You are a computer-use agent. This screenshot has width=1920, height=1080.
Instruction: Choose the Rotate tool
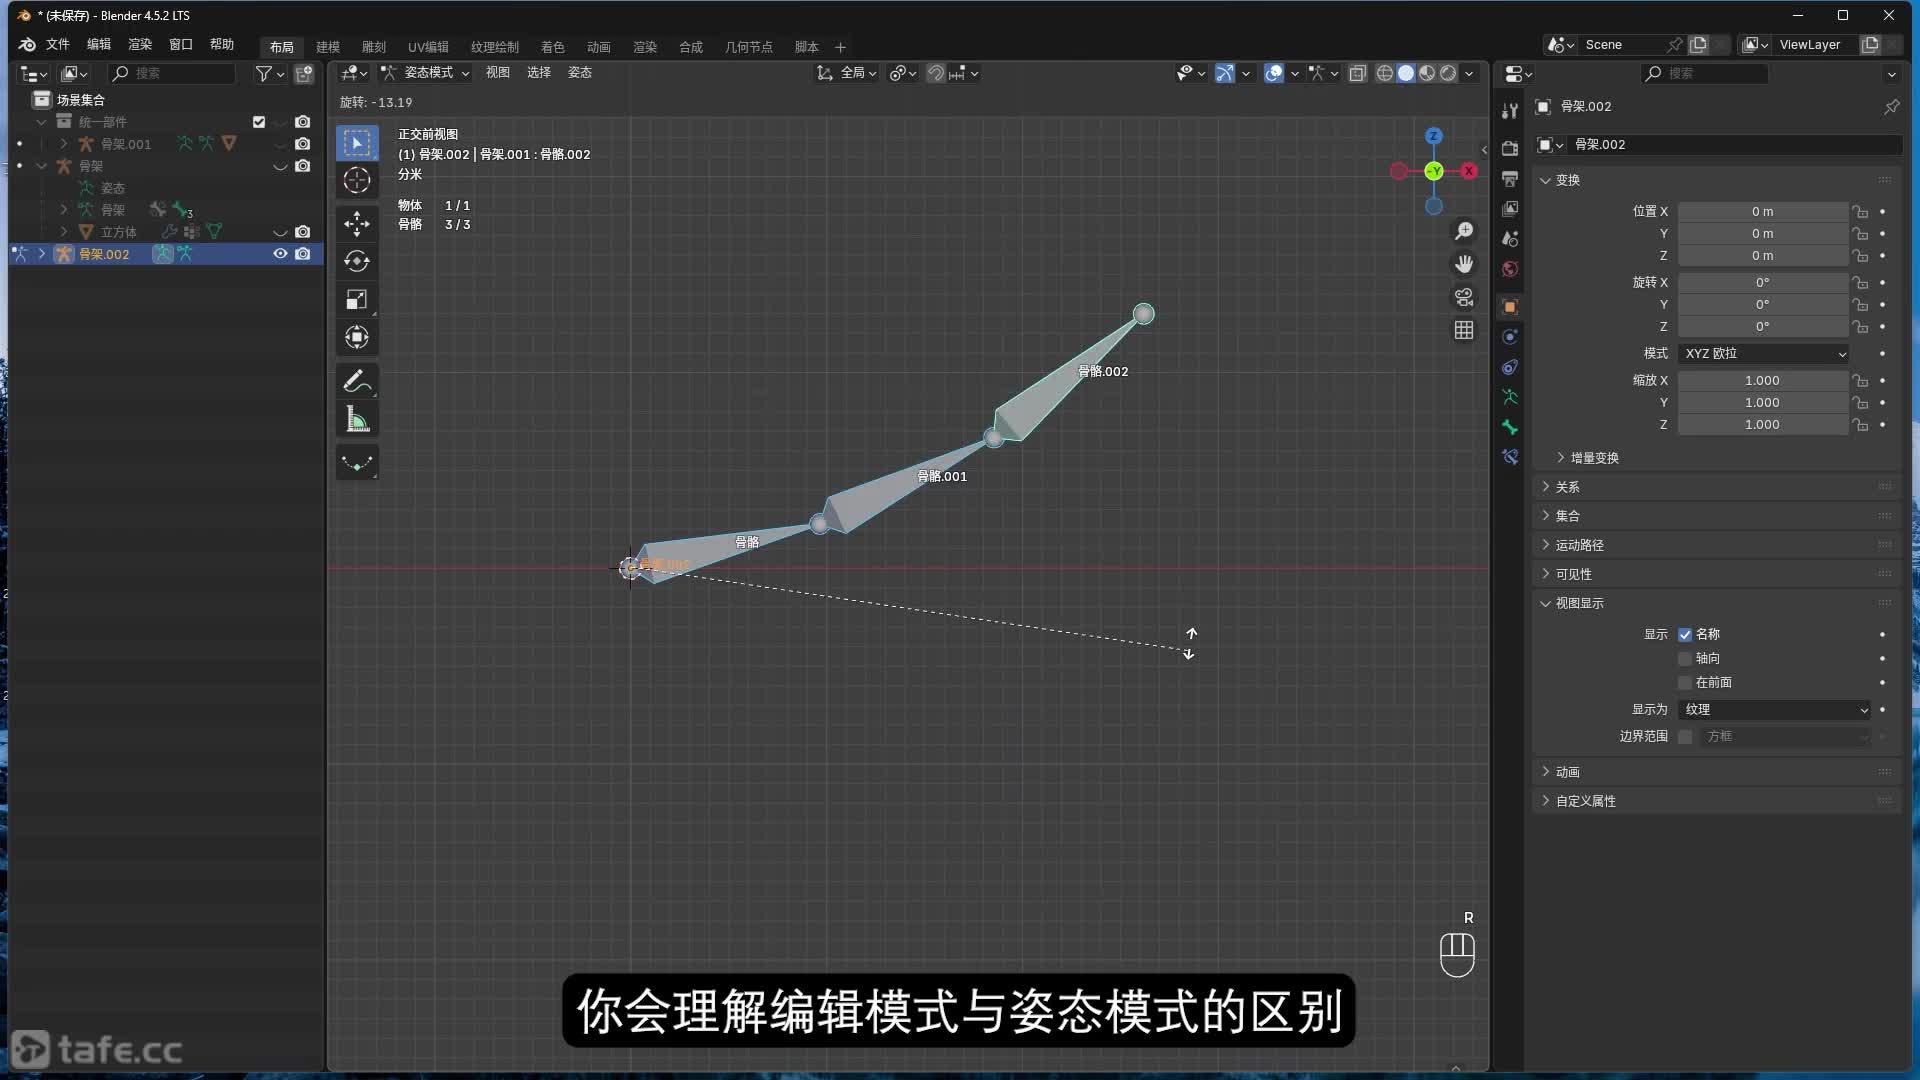[x=357, y=261]
